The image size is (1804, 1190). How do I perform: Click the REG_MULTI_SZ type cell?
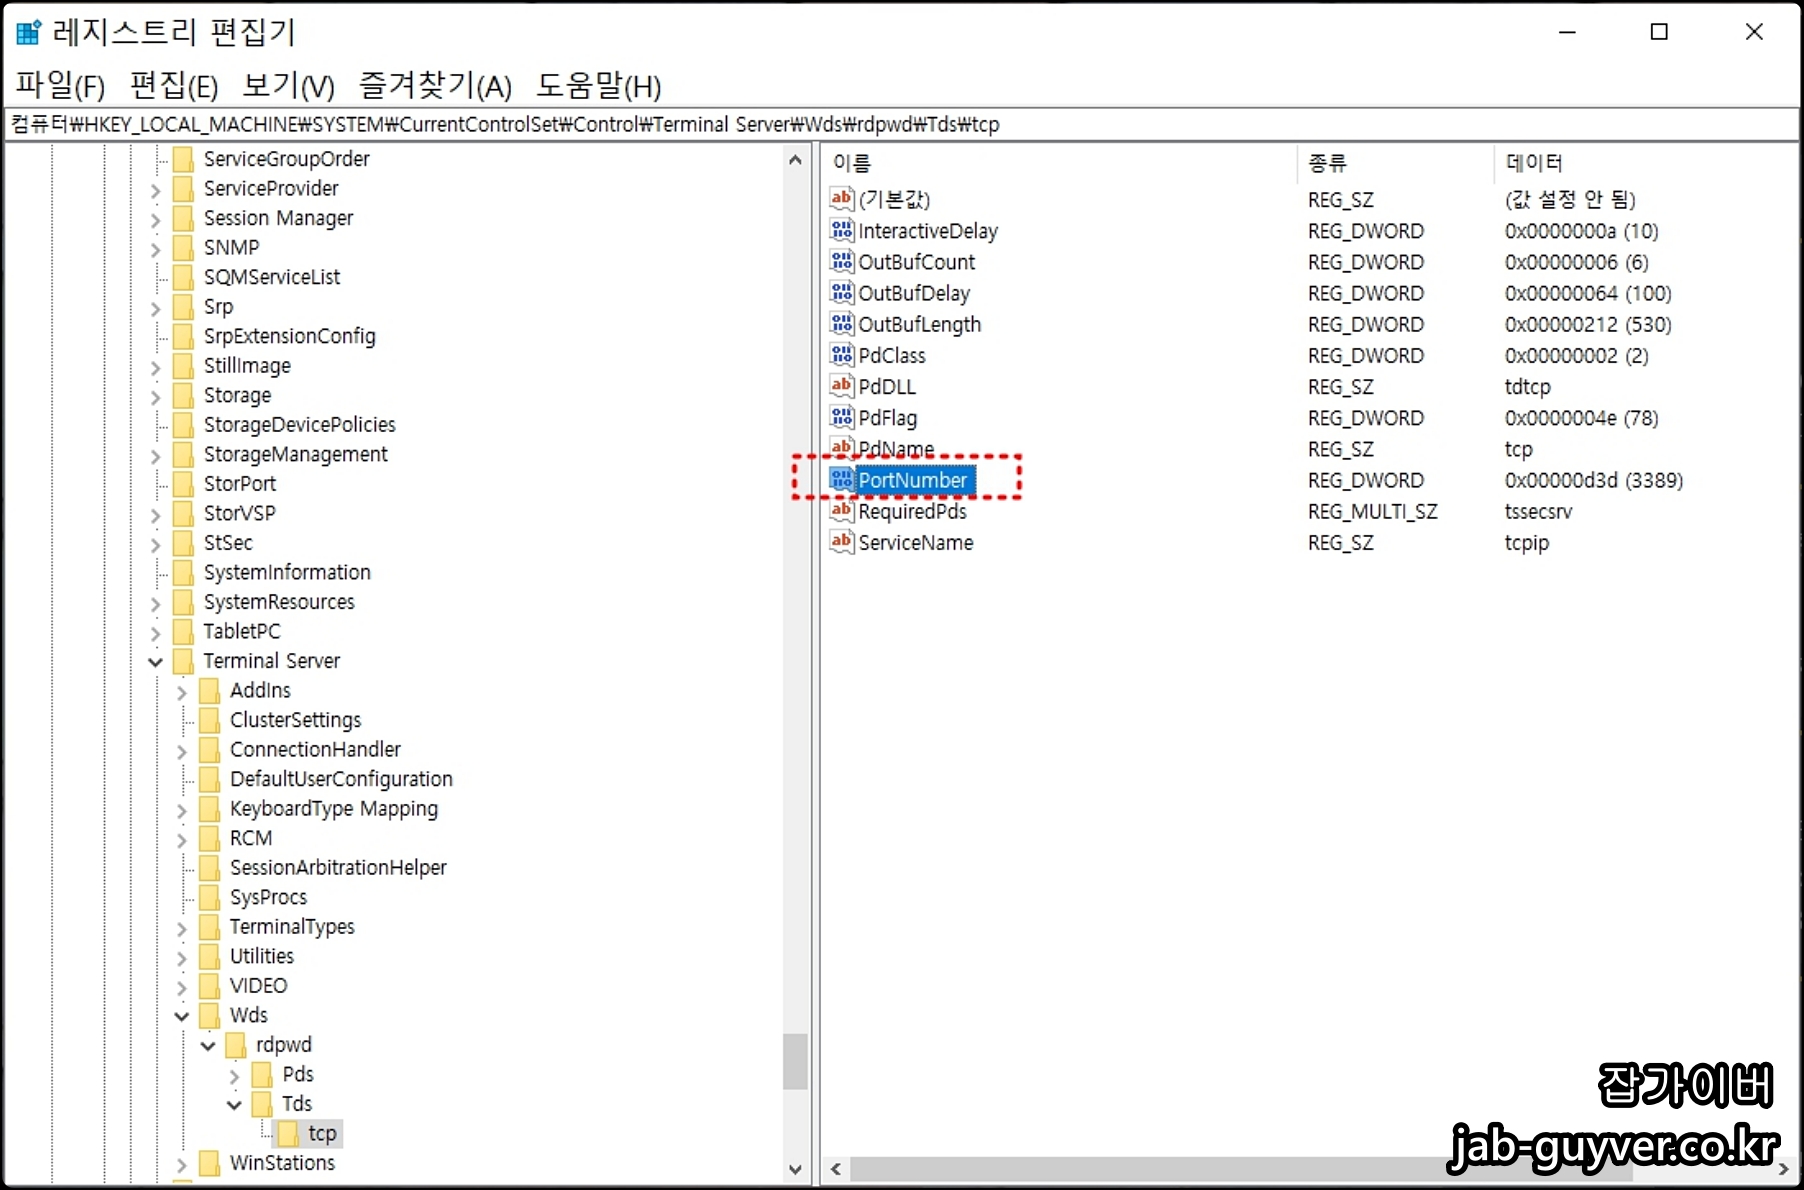pyautogui.click(x=1372, y=511)
